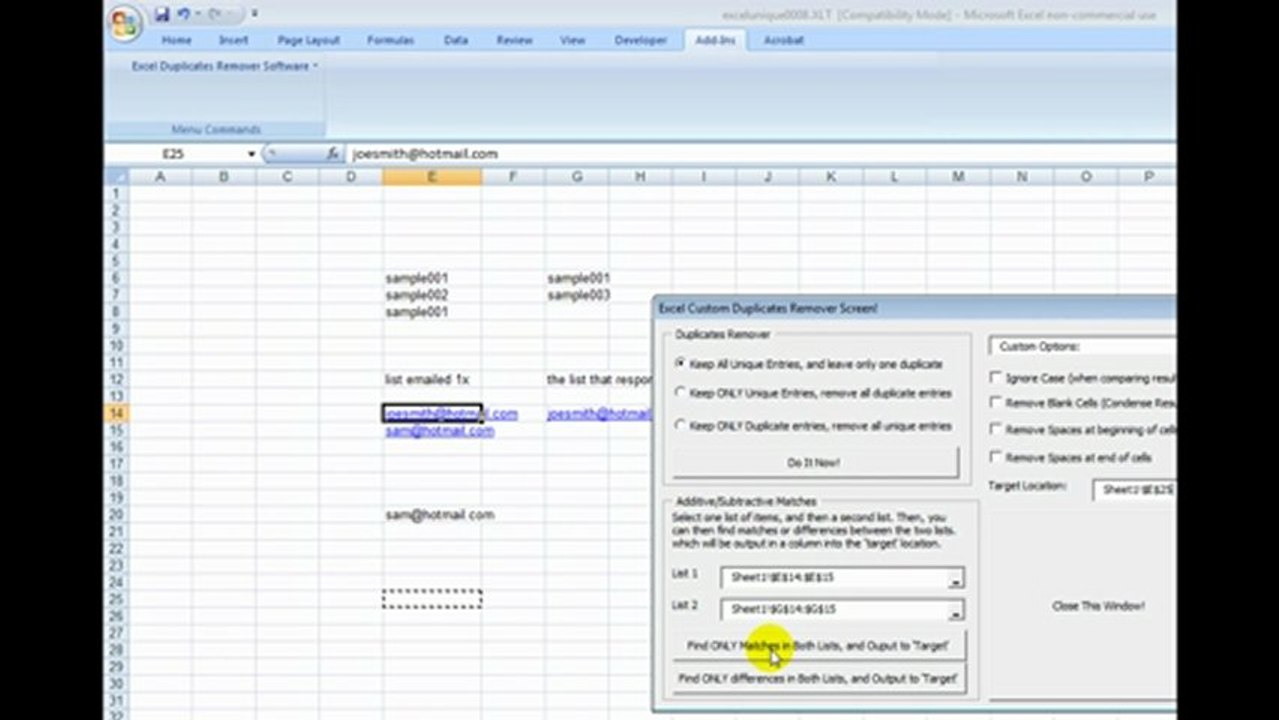
Task: Expand the Excel Duplicates Remover Software menu
Action: pos(225,66)
